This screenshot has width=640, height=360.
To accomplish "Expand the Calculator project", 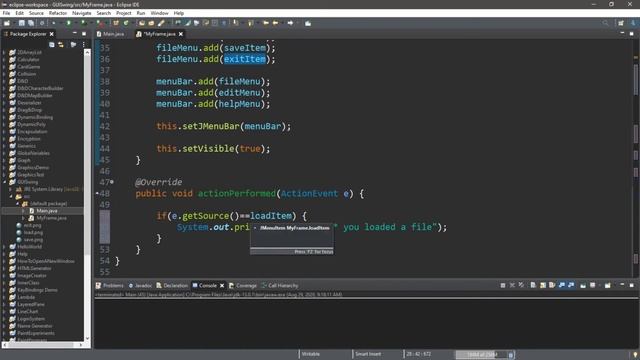I will click(4, 60).
